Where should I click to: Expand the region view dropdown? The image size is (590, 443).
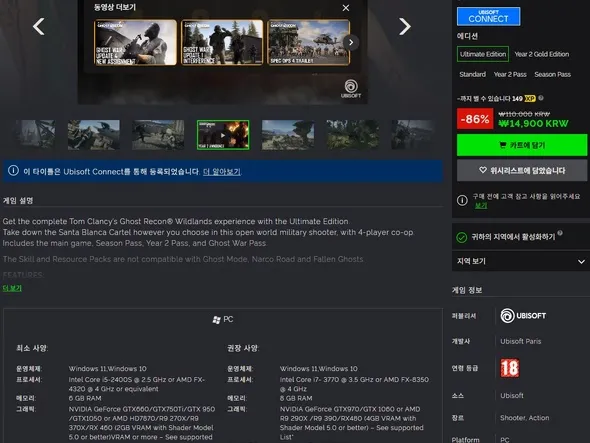(521, 261)
